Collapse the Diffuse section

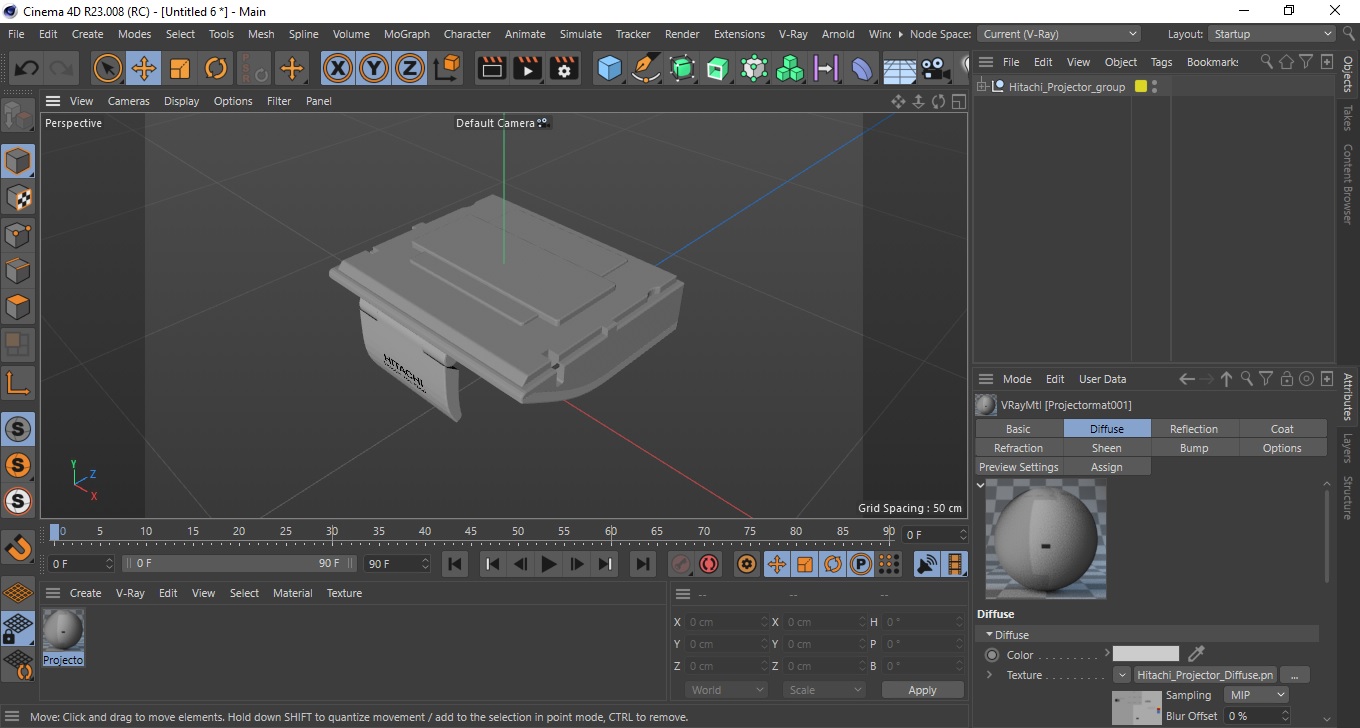click(x=990, y=635)
